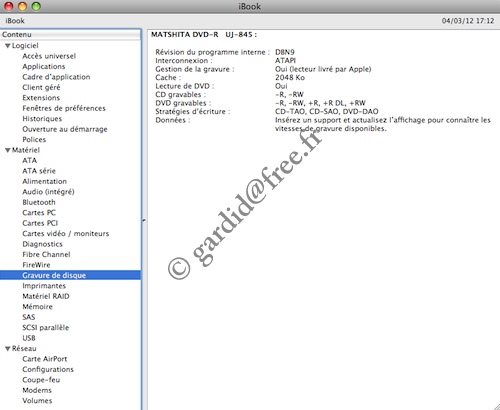Select Cartes PCI entry
The height and width of the screenshot is (410, 500).
tap(40, 223)
